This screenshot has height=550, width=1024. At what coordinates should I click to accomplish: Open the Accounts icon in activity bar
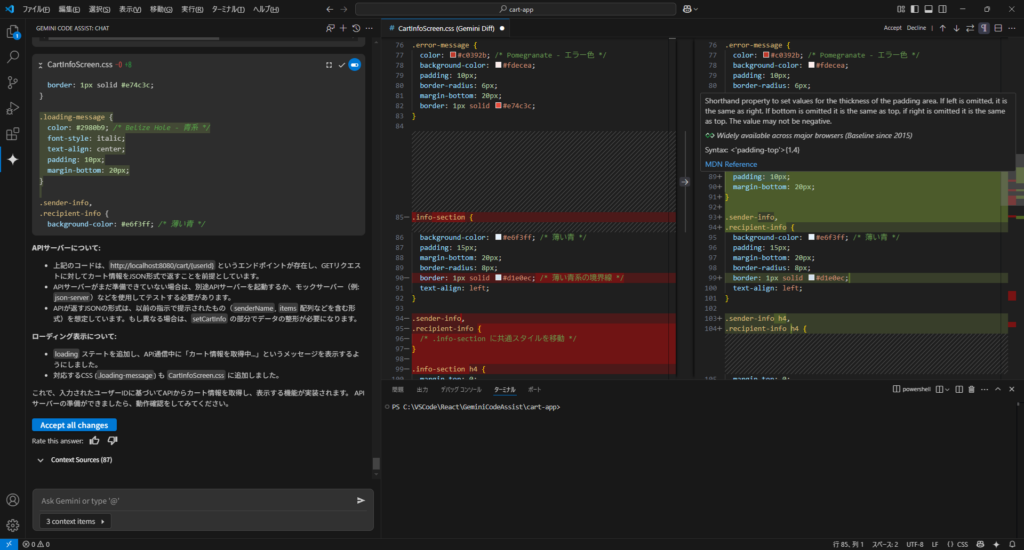point(12,500)
